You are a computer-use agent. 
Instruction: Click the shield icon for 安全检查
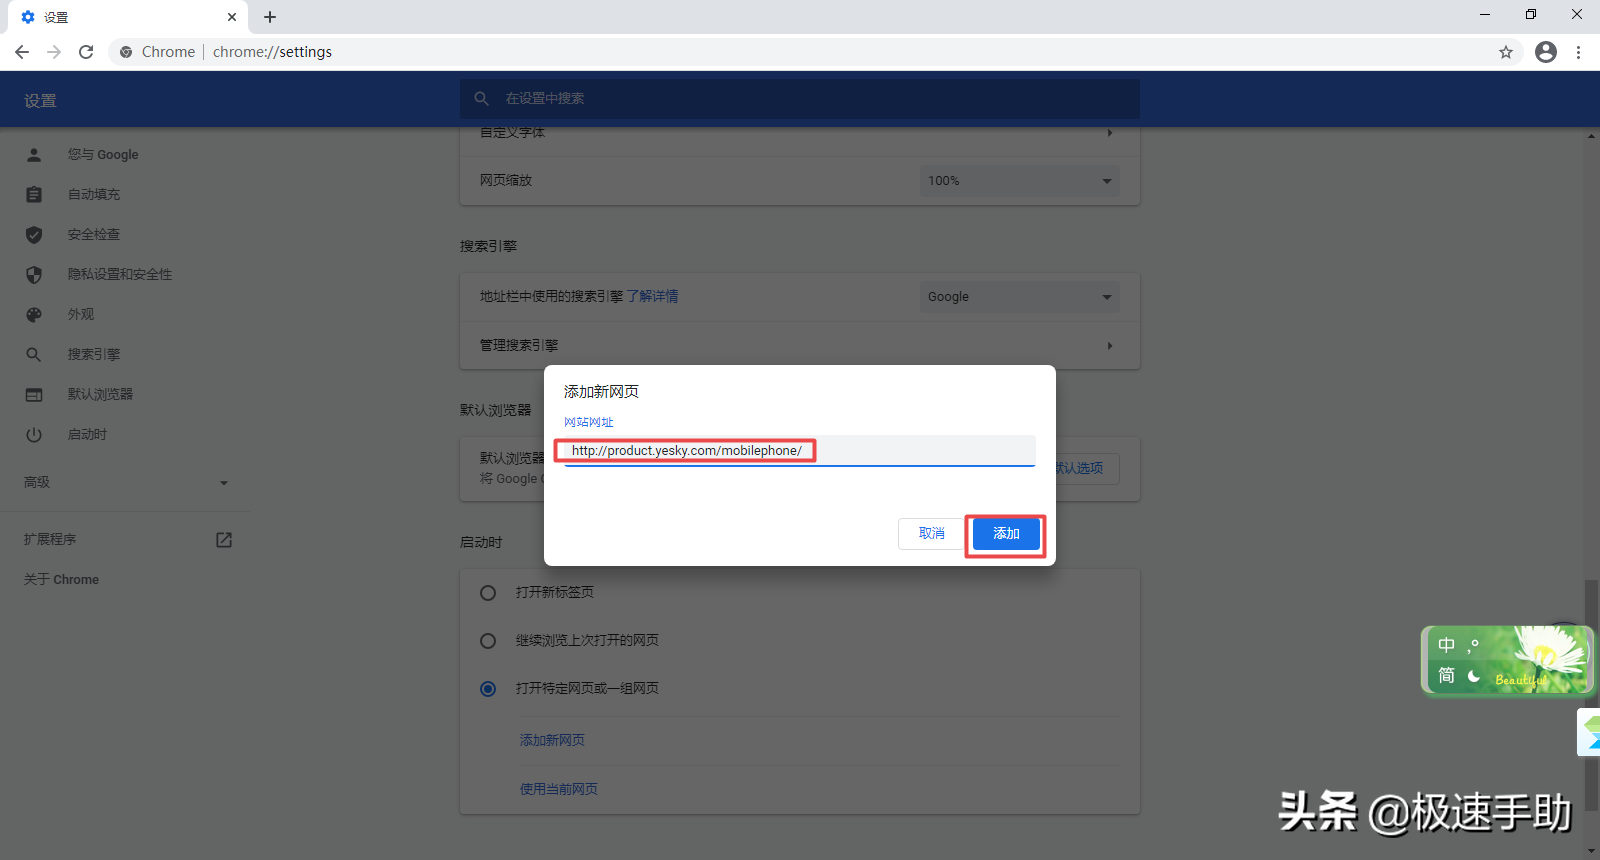pyautogui.click(x=34, y=235)
